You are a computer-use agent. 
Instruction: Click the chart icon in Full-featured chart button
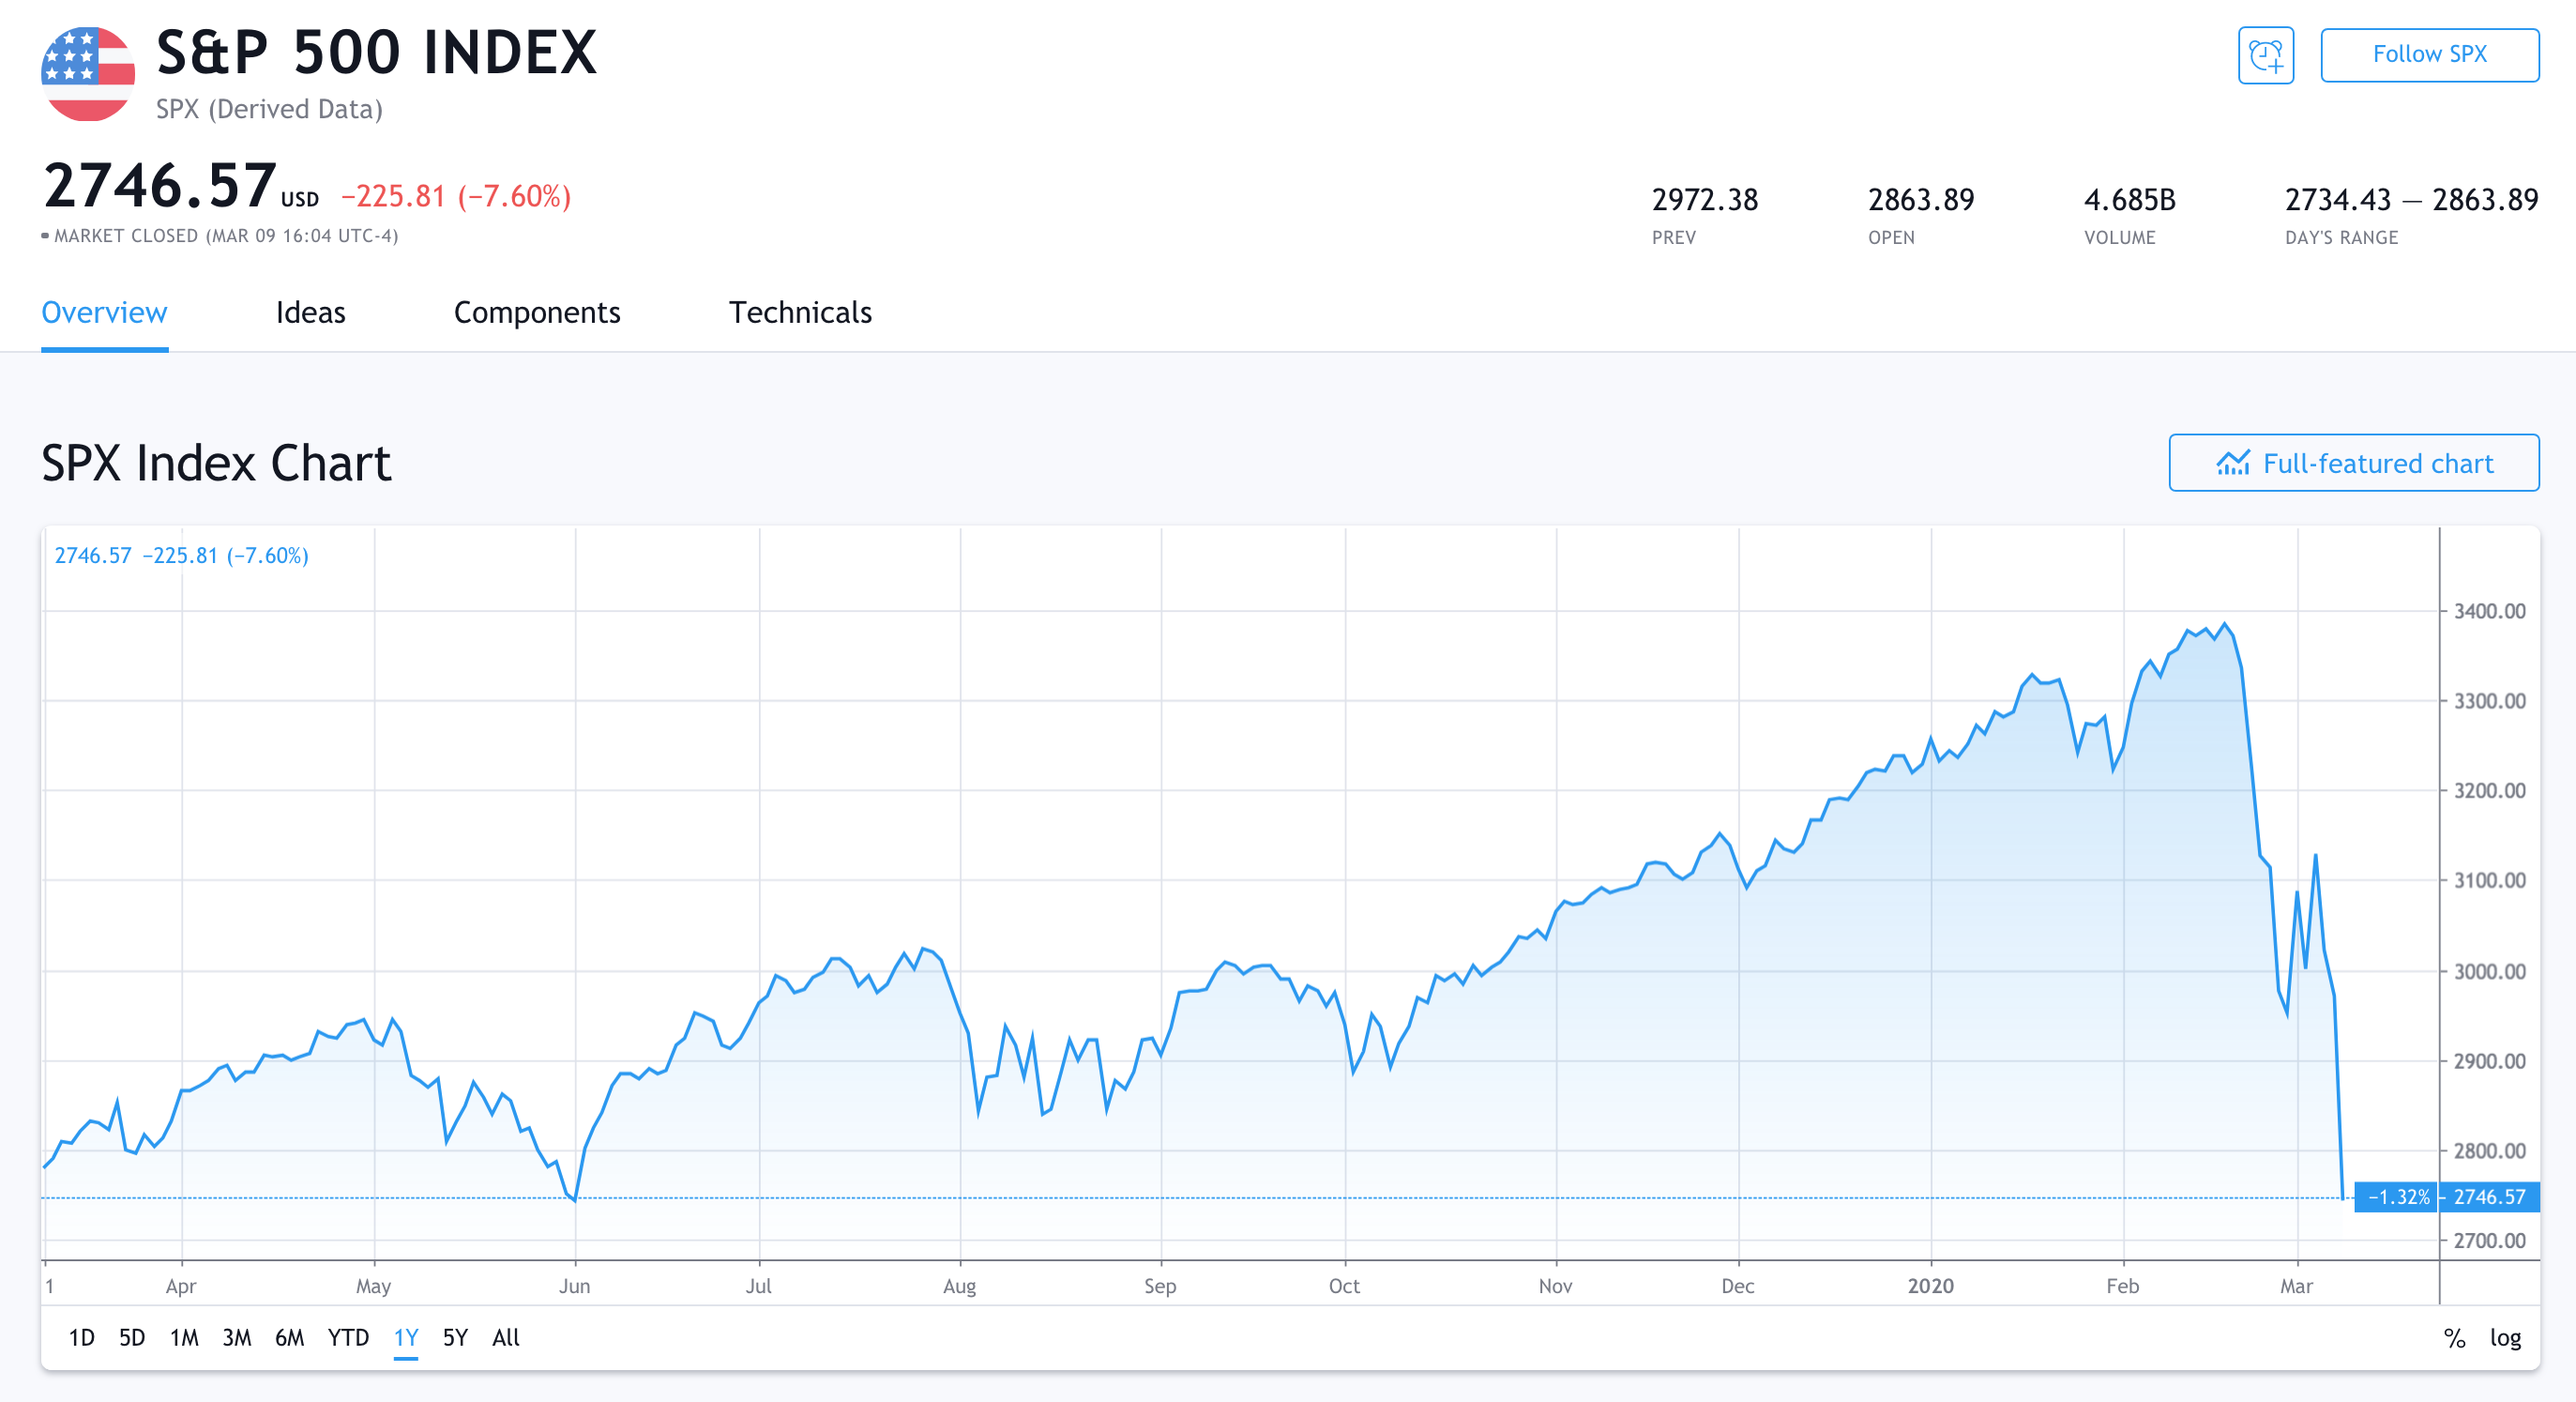(2232, 463)
